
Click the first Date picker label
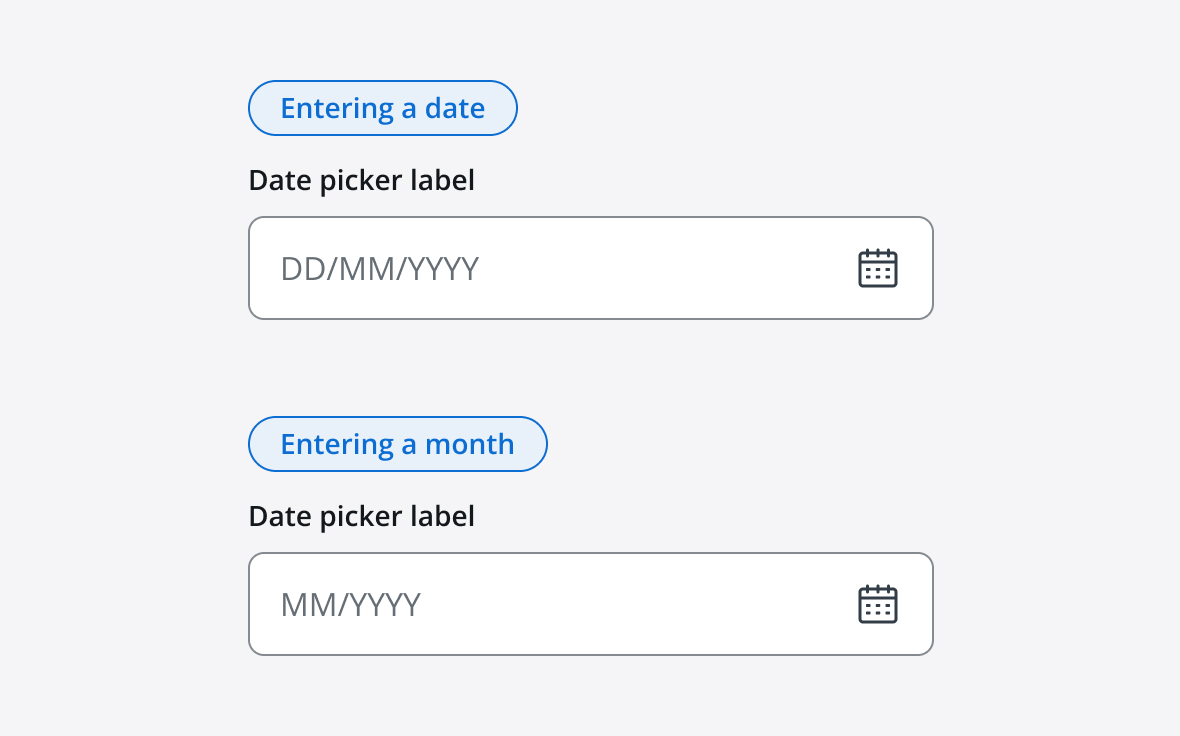[x=361, y=180]
